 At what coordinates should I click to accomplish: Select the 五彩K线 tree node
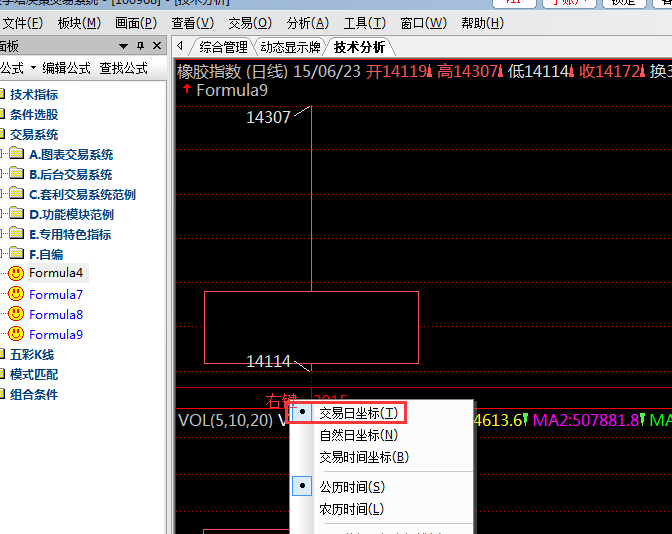coord(32,355)
